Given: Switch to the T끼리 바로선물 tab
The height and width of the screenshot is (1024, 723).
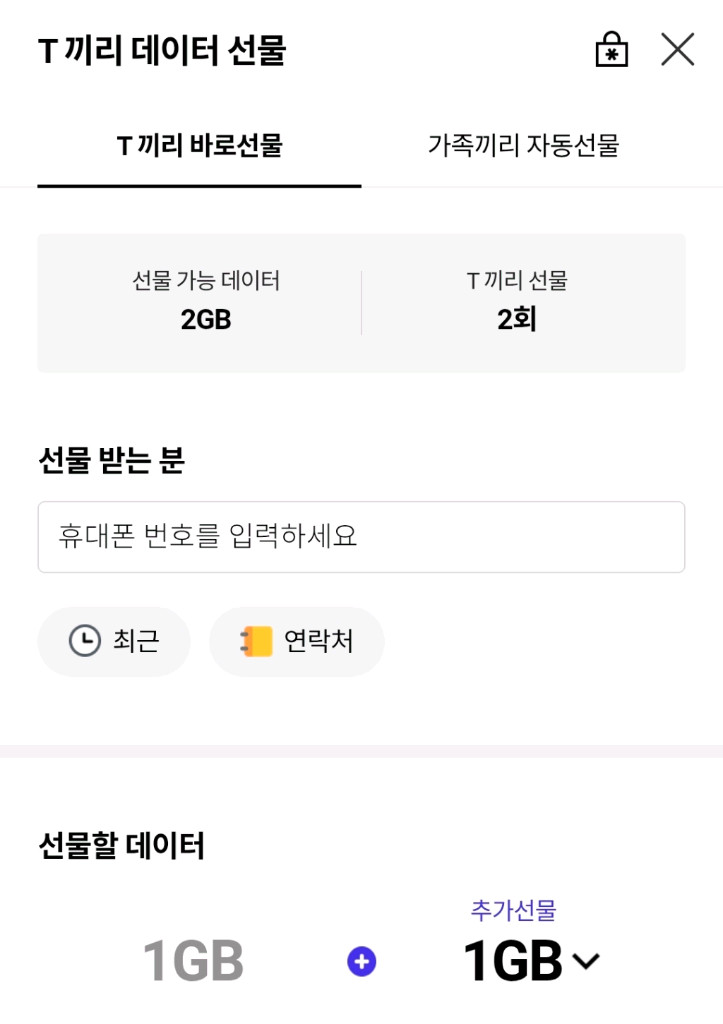Looking at the screenshot, I should [x=200, y=146].
